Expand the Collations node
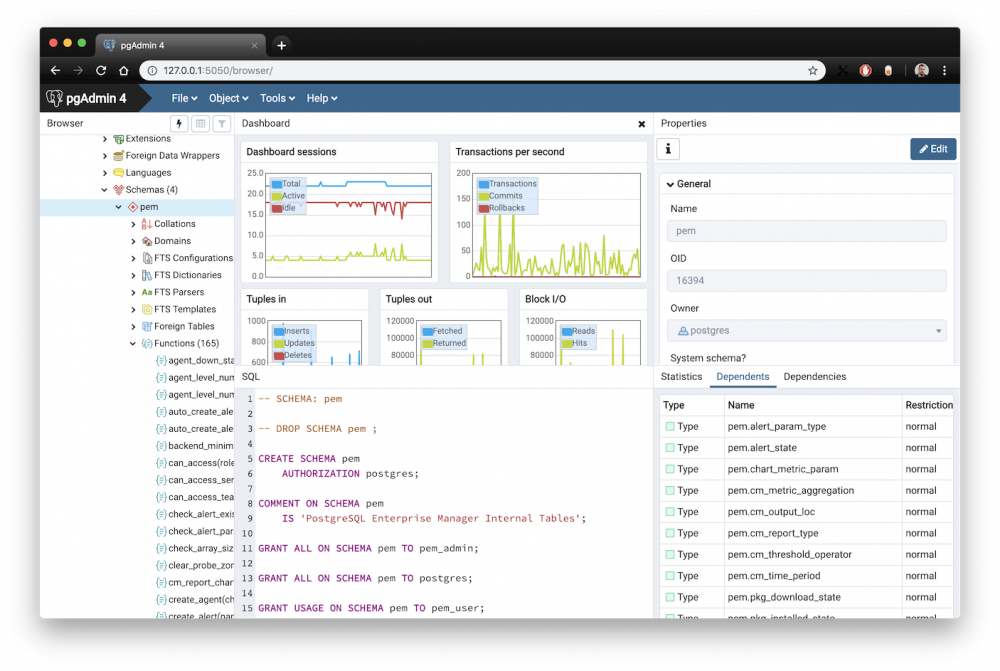This screenshot has height=671, width=1000. [133, 224]
